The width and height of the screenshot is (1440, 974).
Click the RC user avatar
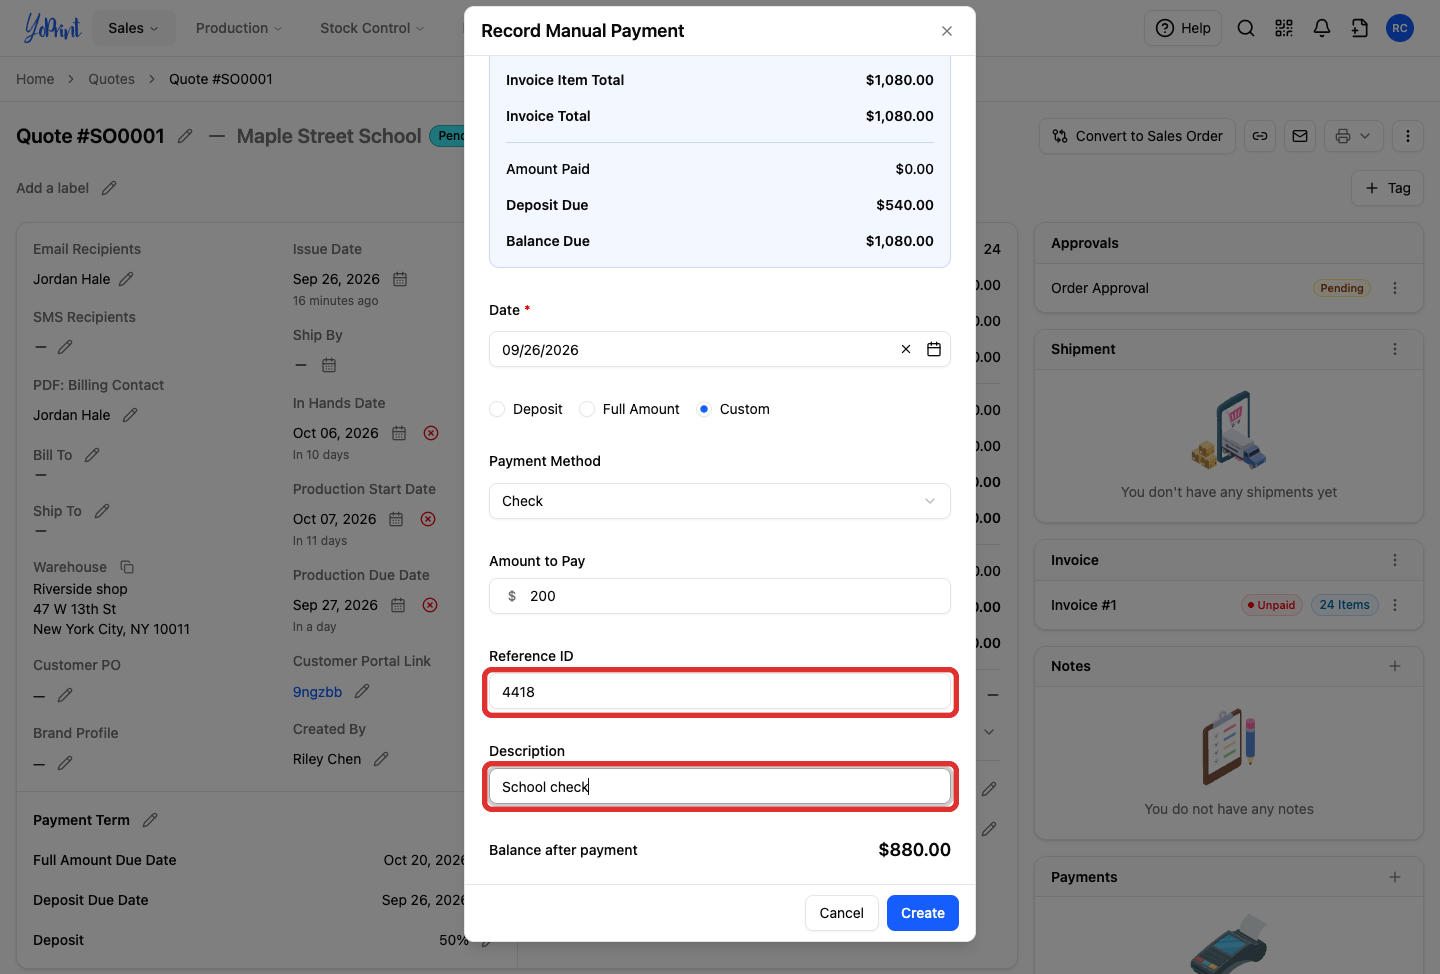[1400, 28]
